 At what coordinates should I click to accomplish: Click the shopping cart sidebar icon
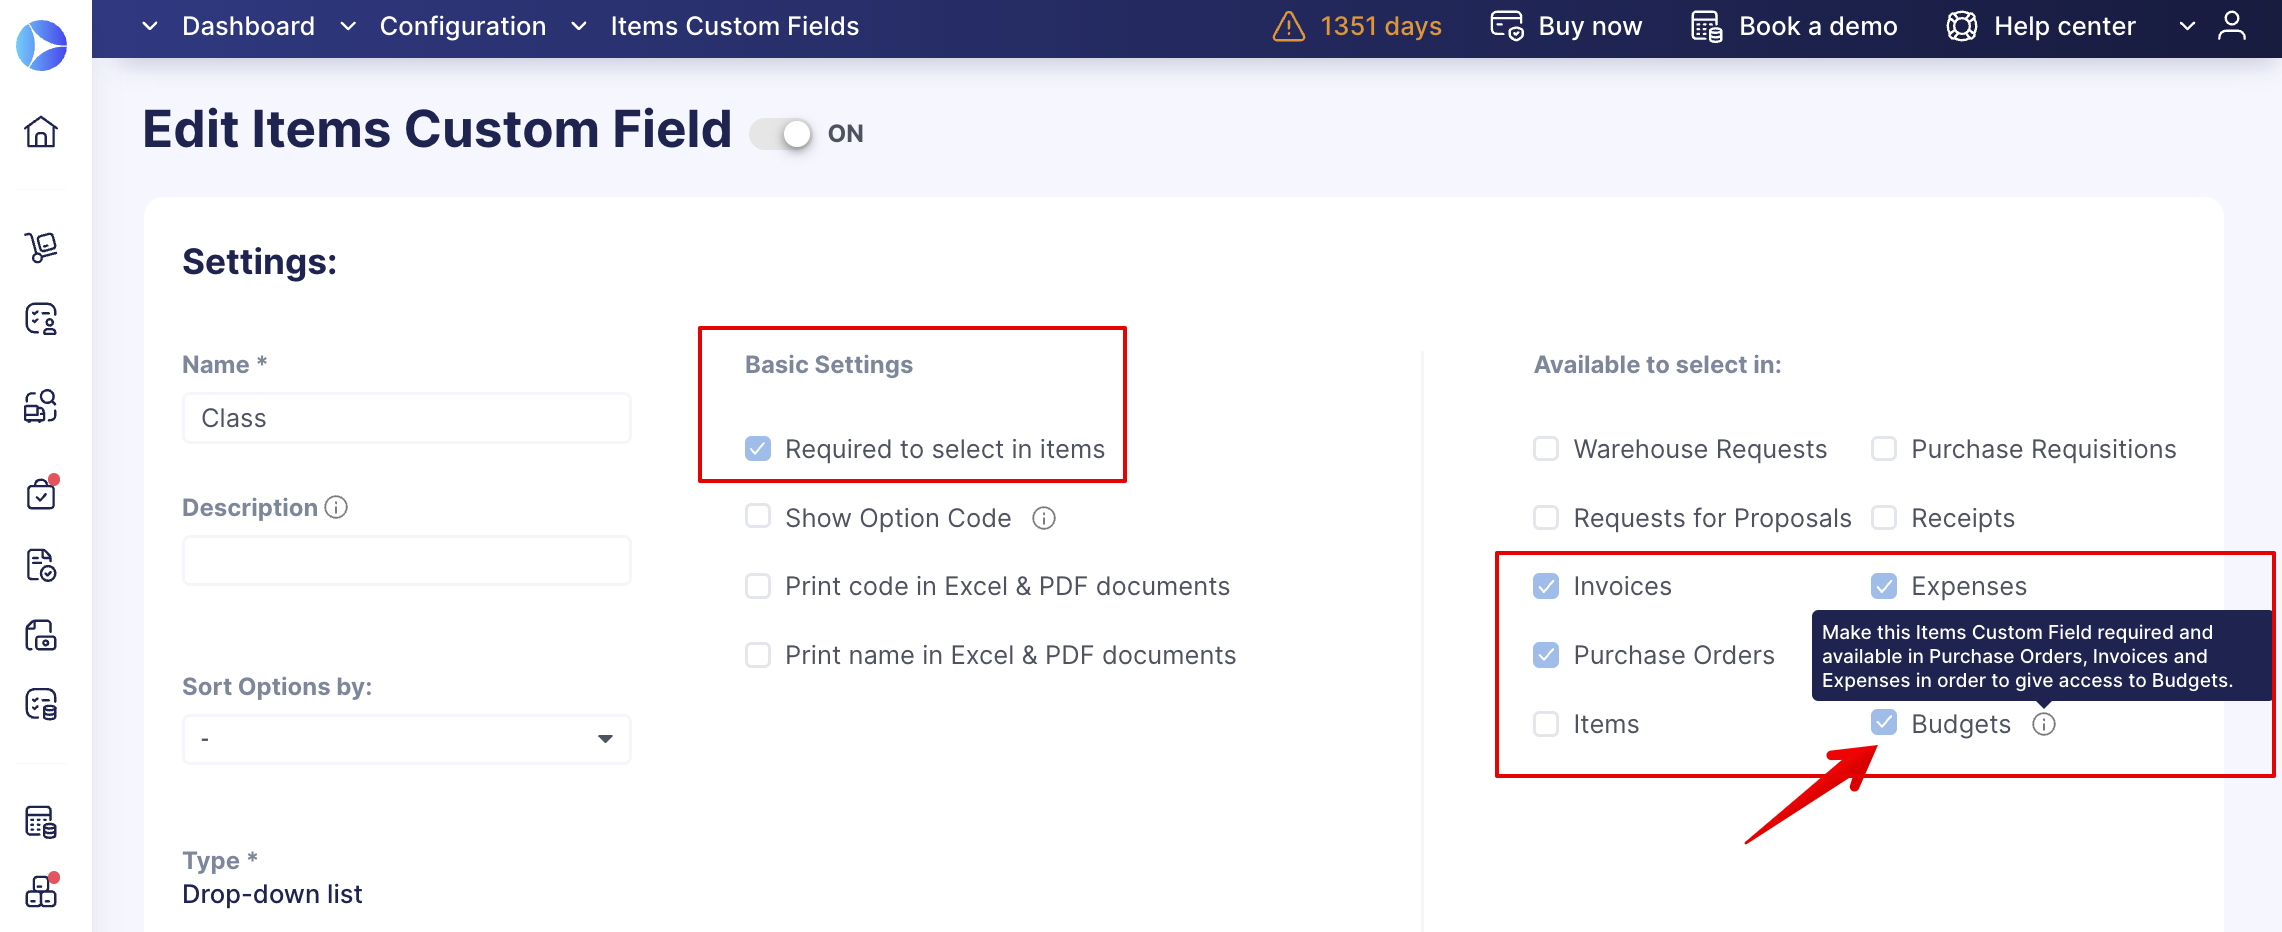[x=41, y=246]
